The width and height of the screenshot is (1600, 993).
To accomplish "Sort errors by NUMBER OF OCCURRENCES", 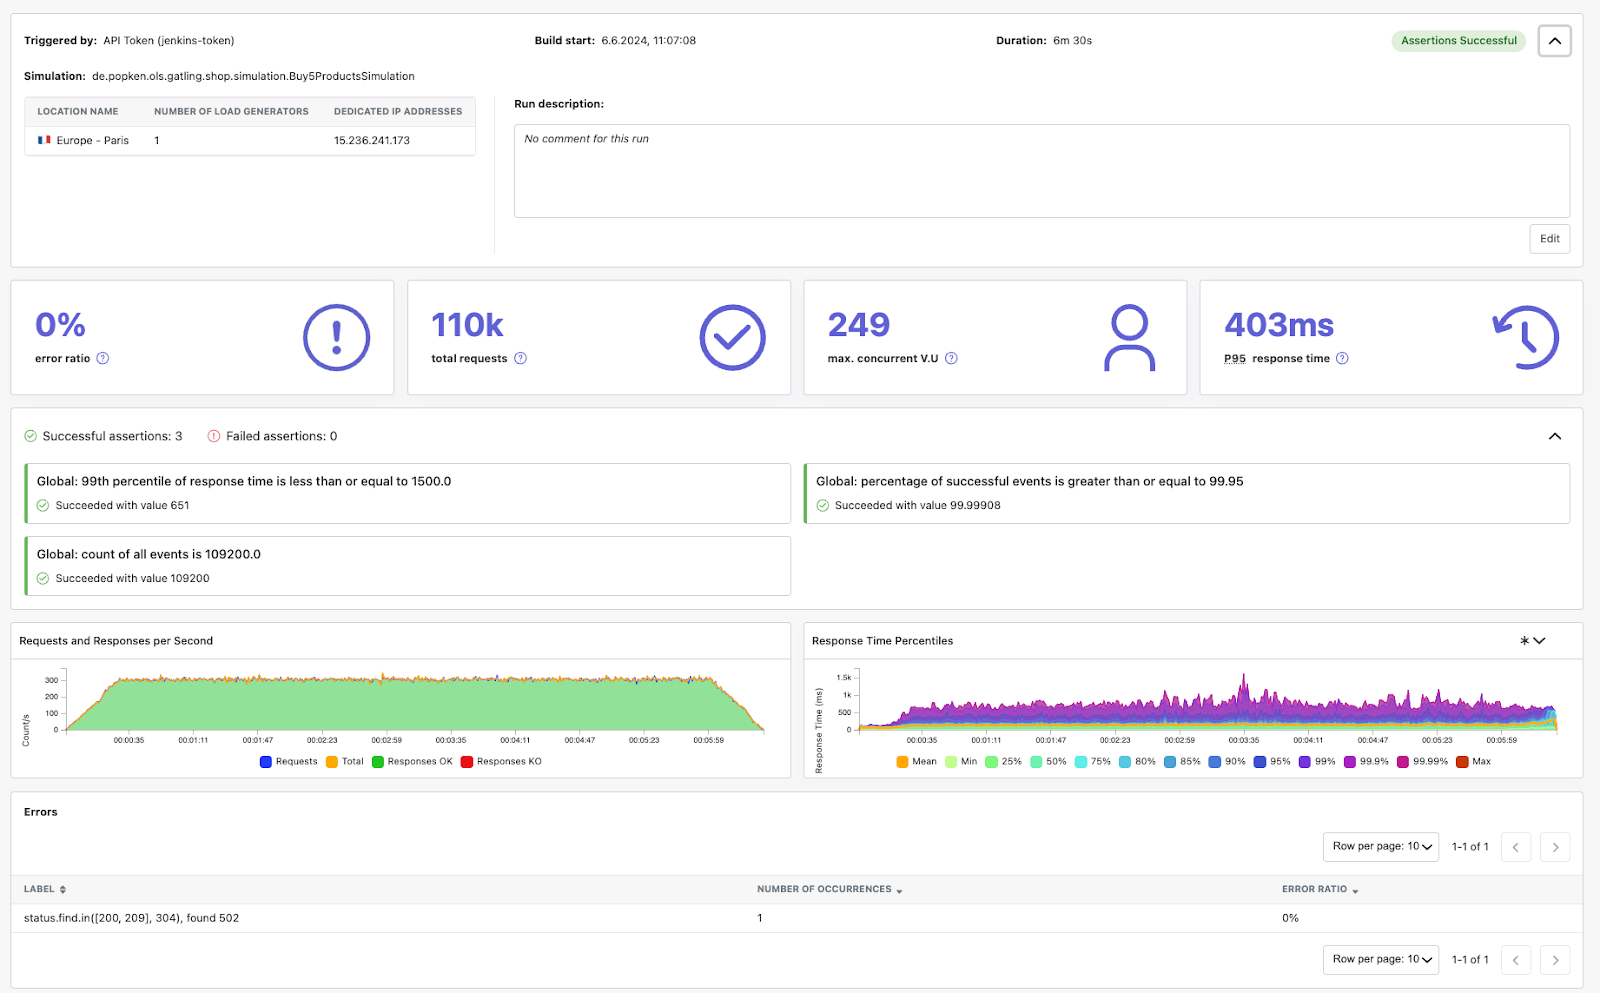I will coord(830,889).
